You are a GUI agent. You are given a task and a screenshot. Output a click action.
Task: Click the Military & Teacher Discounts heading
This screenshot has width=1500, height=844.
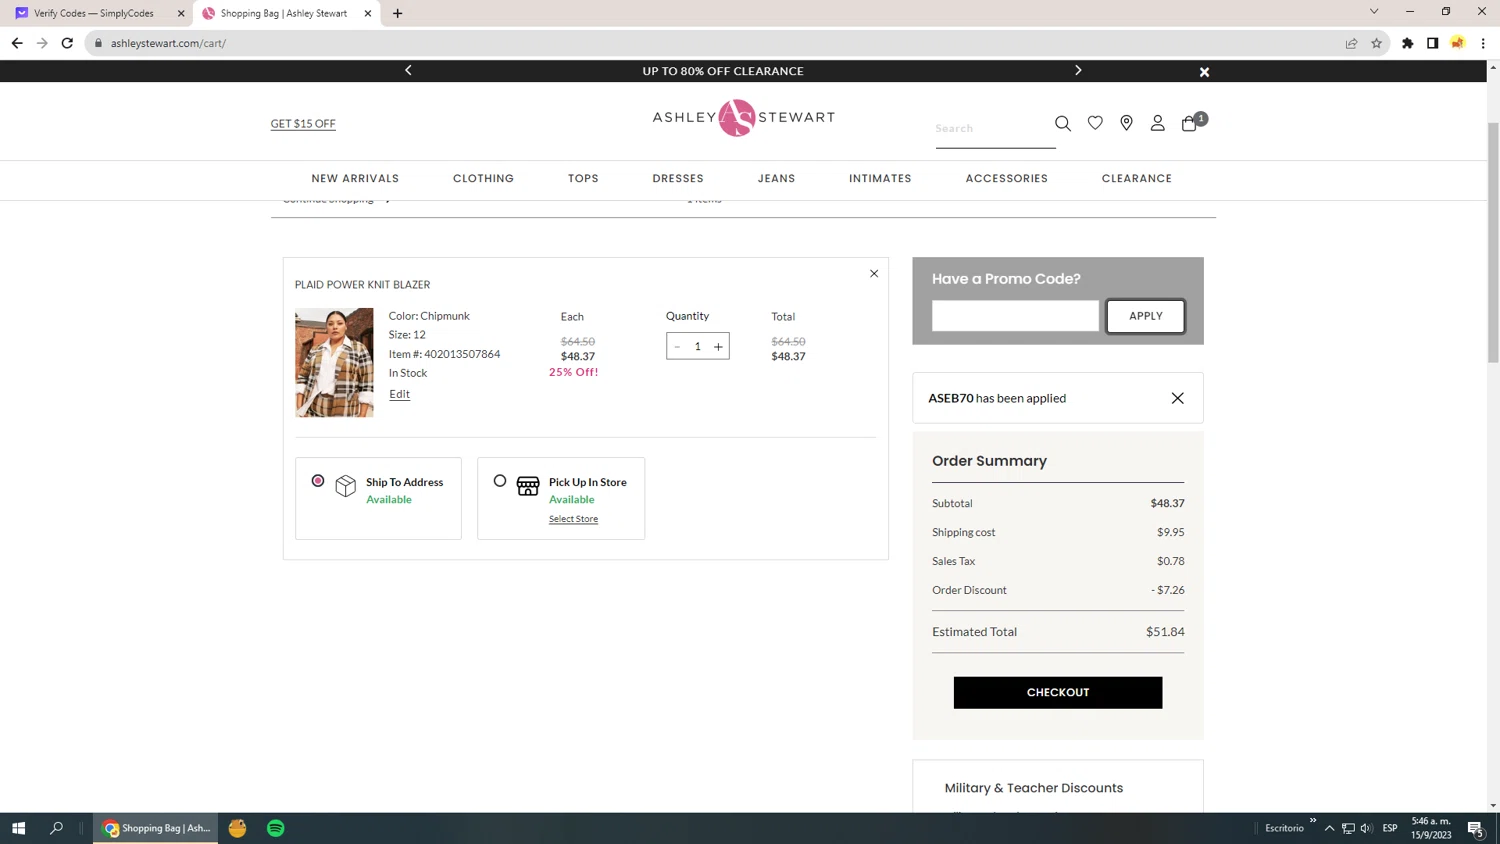coord(1033,788)
